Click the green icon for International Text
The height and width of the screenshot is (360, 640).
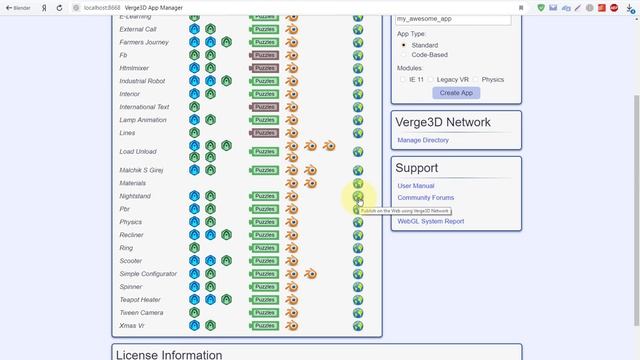194,107
